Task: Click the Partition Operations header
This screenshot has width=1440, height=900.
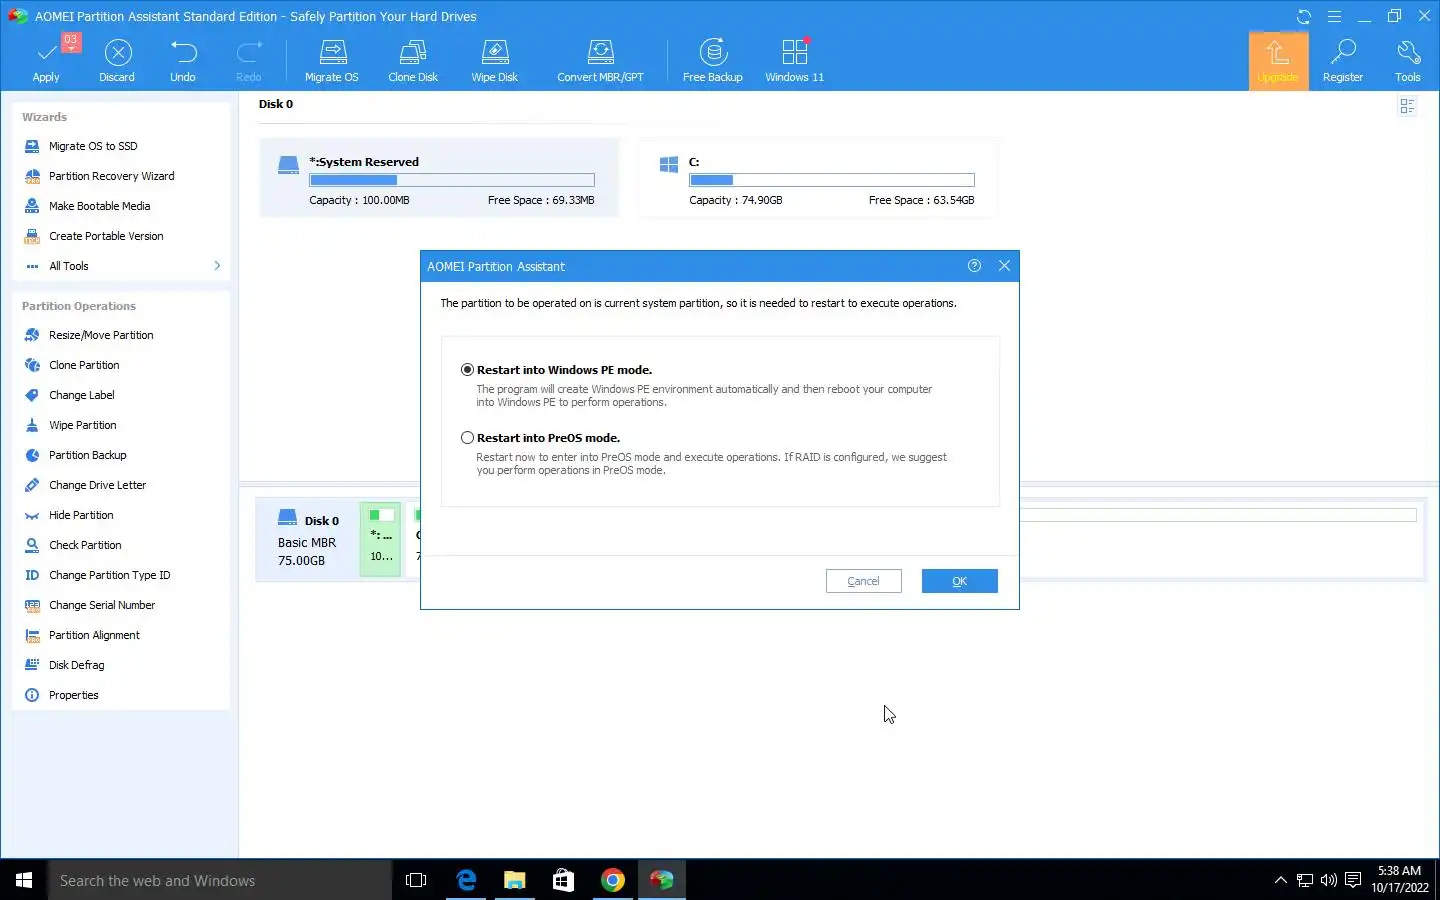Action: click(79, 306)
